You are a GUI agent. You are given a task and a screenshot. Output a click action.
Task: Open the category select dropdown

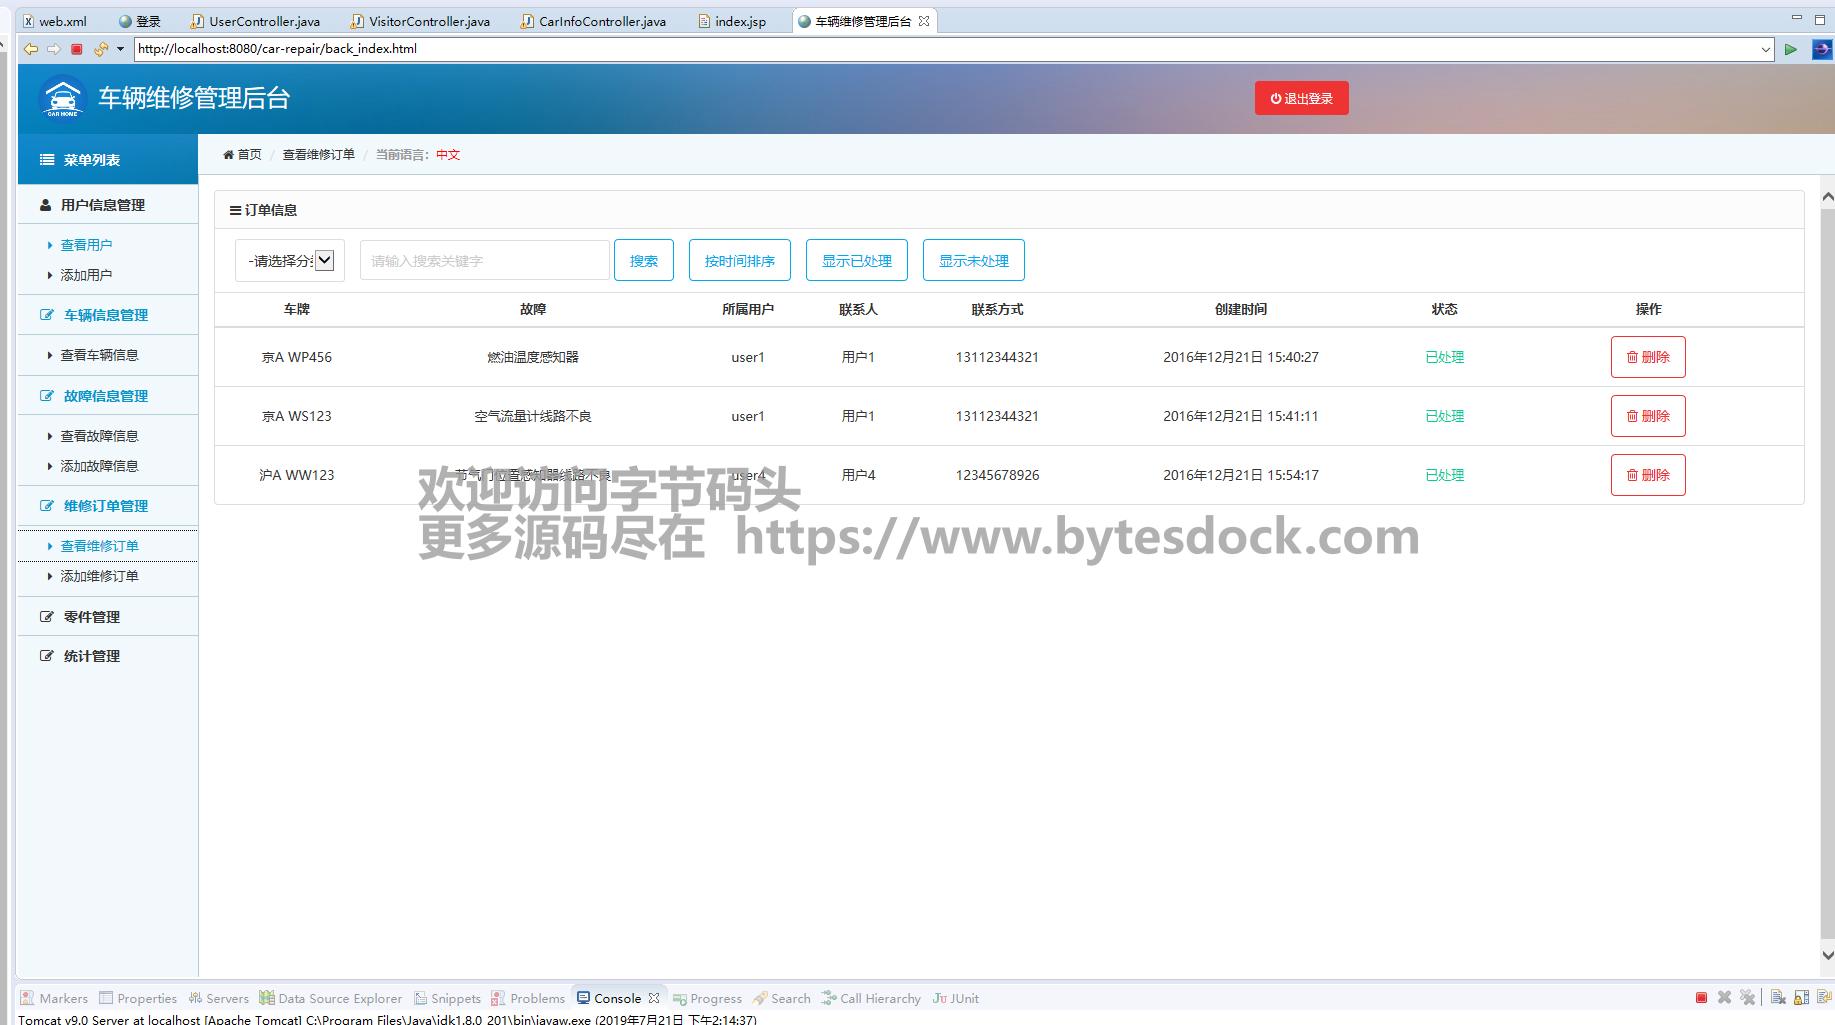pos(290,261)
